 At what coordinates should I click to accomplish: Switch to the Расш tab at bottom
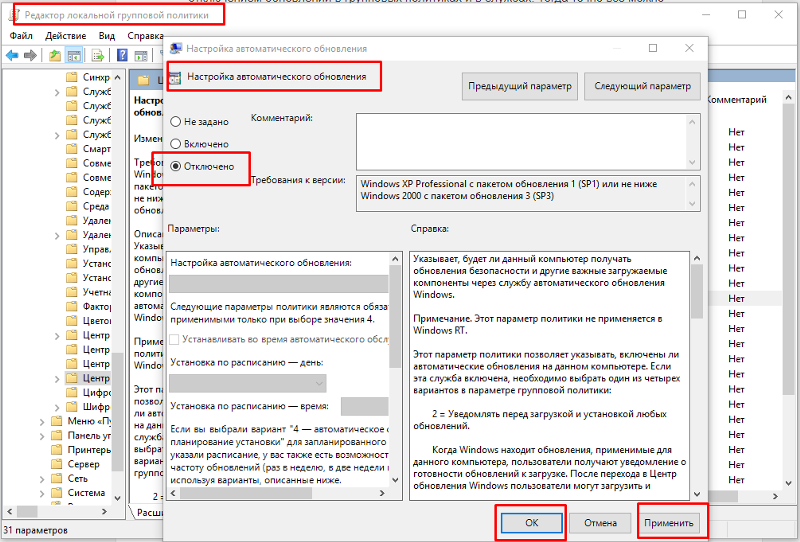tap(147, 512)
